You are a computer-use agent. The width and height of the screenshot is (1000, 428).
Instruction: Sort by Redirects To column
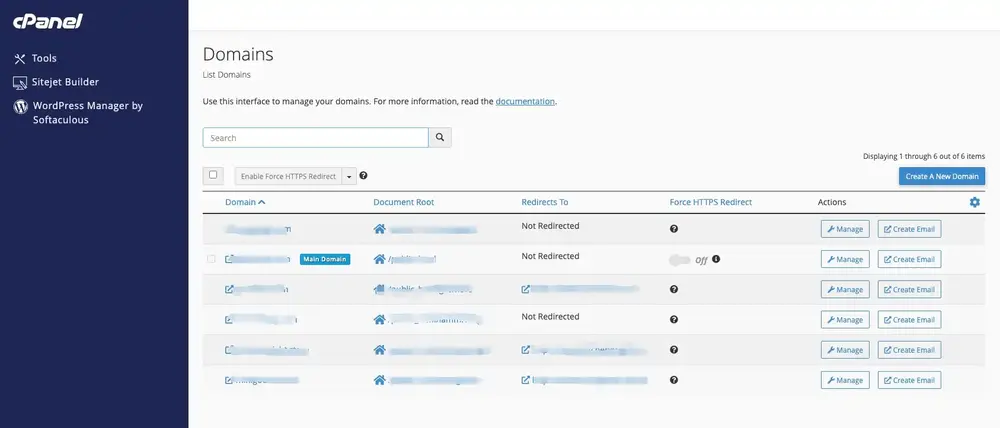545,202
